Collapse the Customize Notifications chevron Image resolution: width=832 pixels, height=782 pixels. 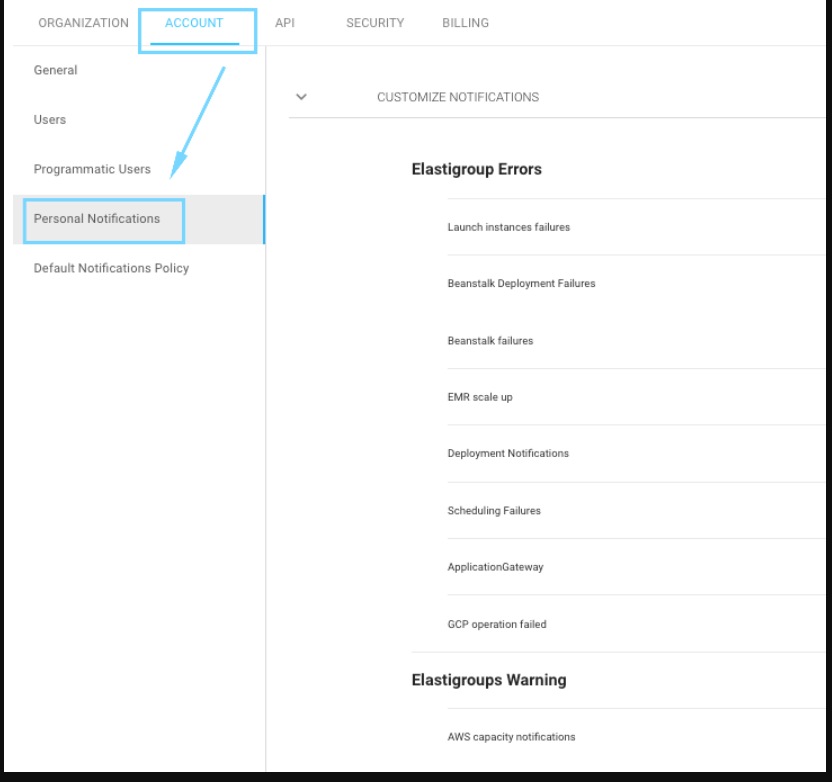[301, 97]
